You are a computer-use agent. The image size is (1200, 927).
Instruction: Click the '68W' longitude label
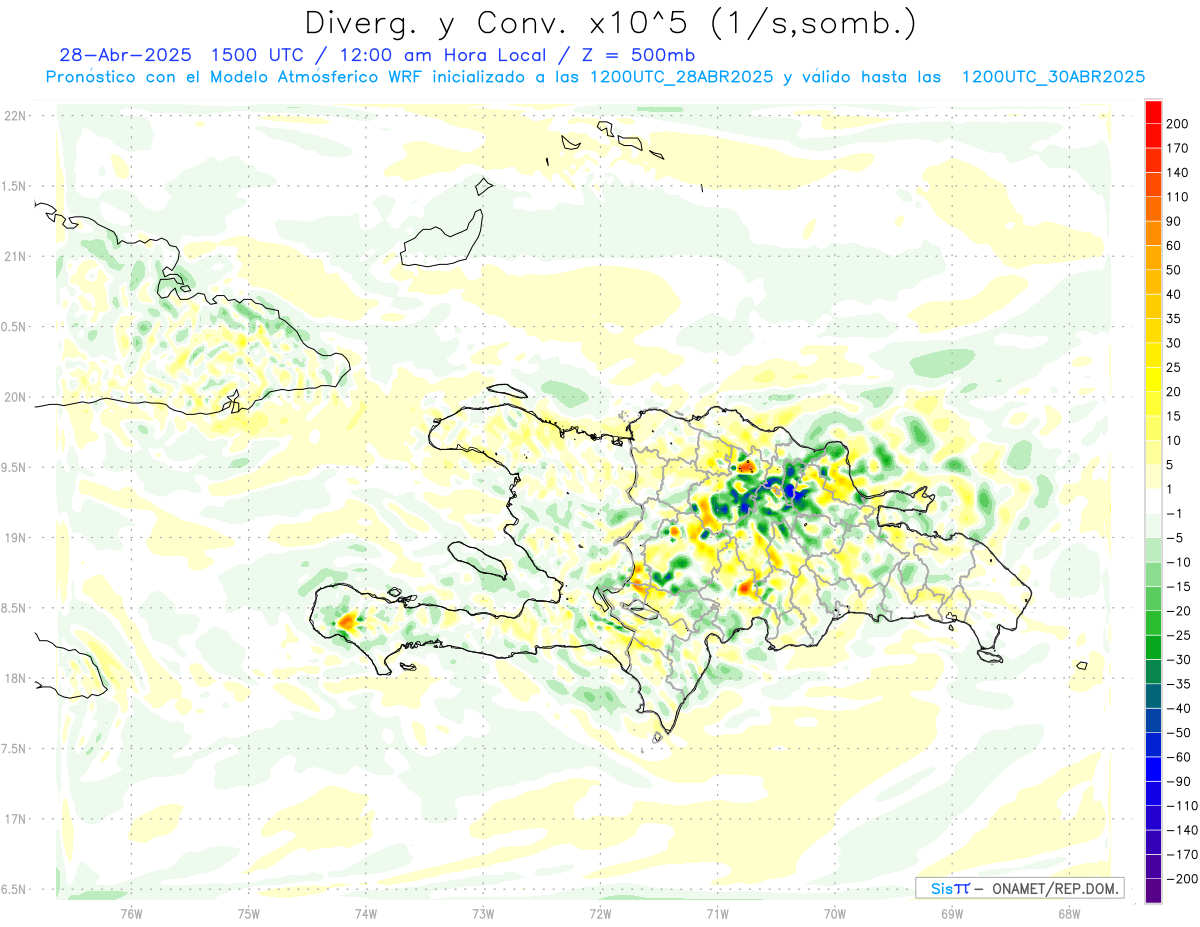(x=1069, y=913)
